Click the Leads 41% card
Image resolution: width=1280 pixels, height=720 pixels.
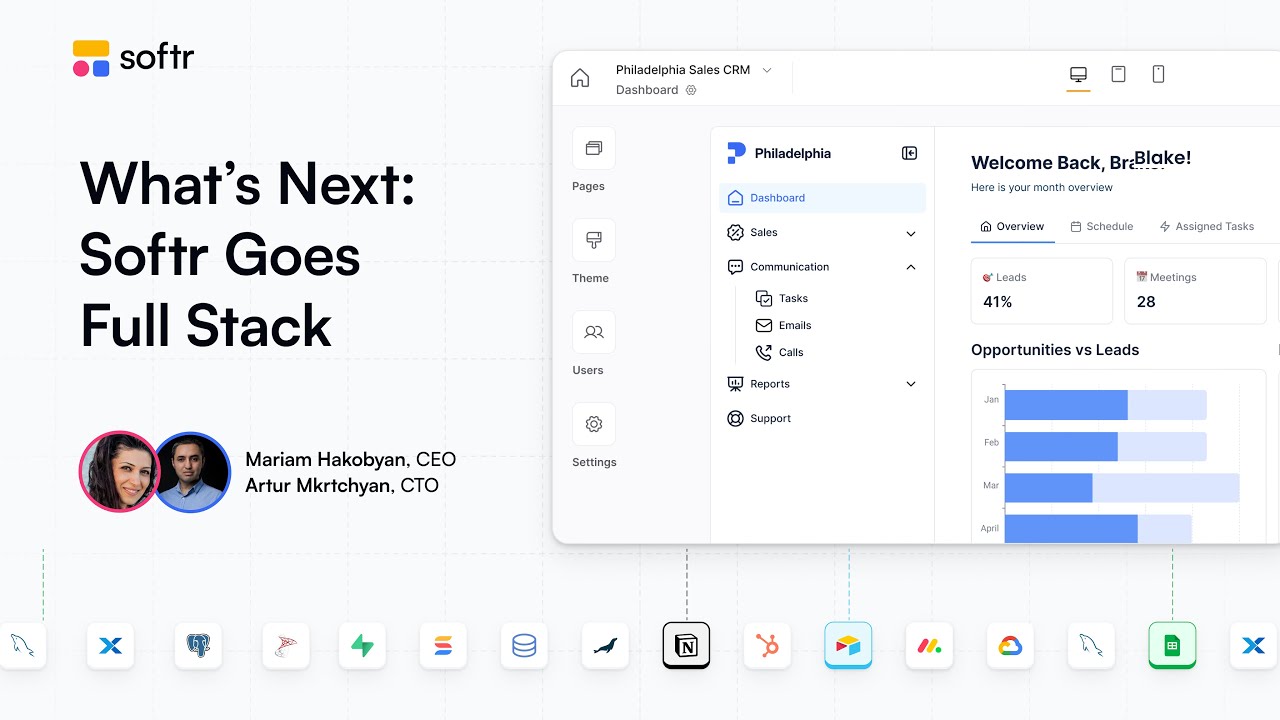coord(1041,291)
